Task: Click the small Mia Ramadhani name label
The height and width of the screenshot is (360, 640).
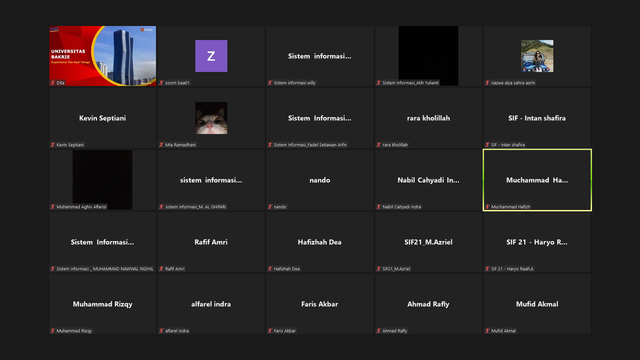Action: [x=180, y=145]
